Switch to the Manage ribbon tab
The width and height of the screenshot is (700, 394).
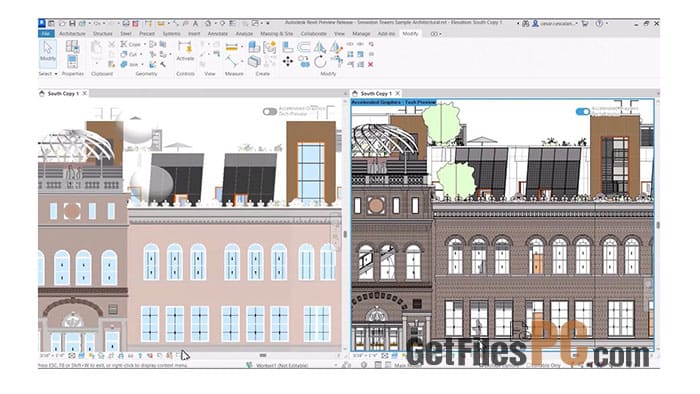[361, 34]
